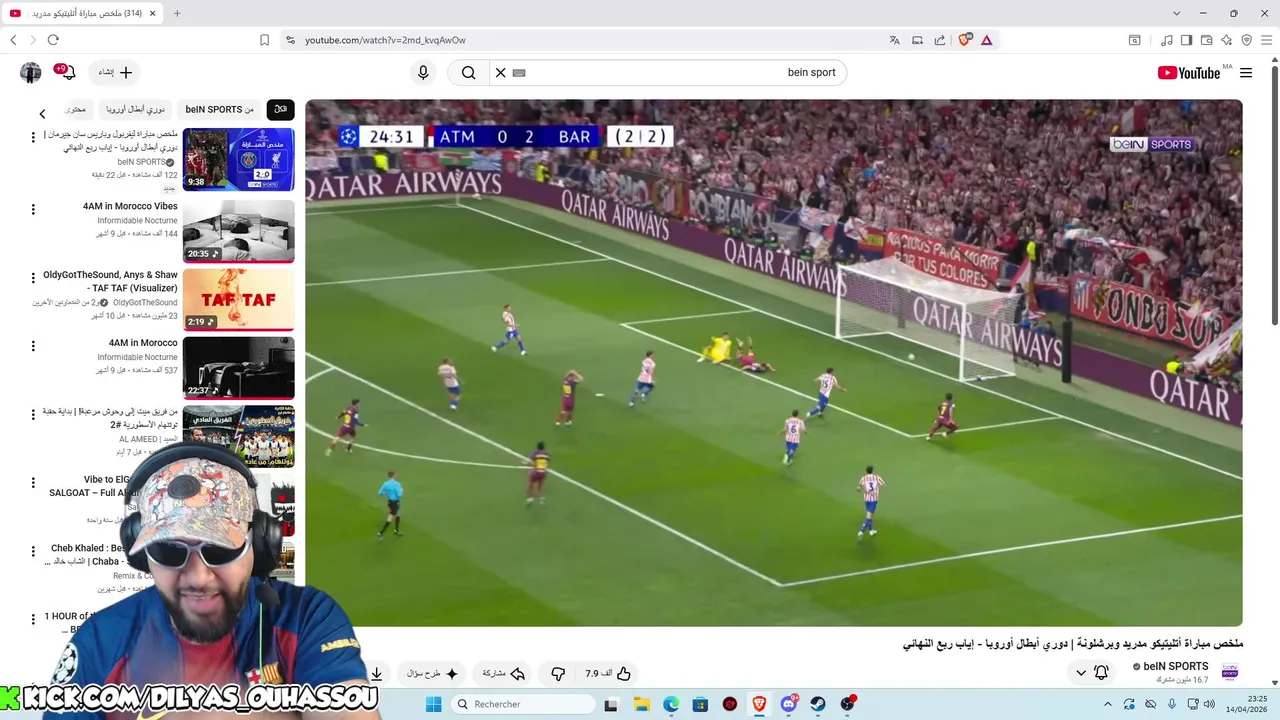Open options menu for '4AM in Morocco'

point(33,346)
